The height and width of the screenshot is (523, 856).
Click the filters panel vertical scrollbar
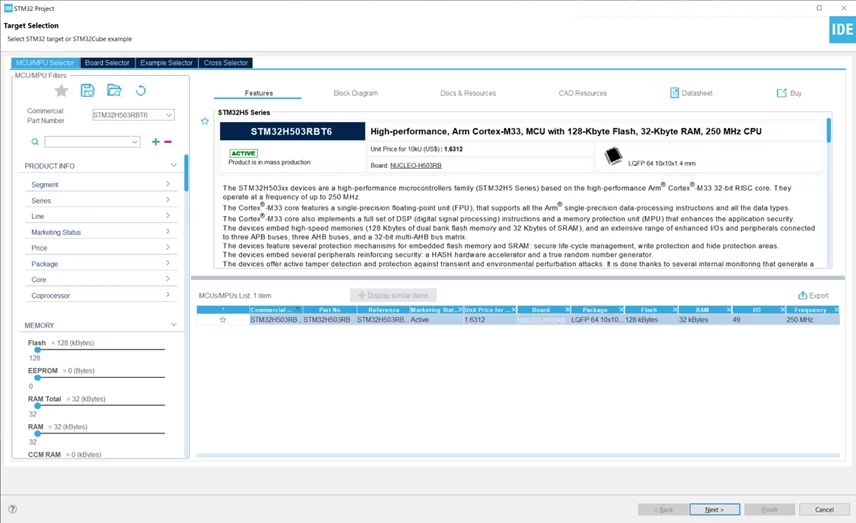coord(186,173)
